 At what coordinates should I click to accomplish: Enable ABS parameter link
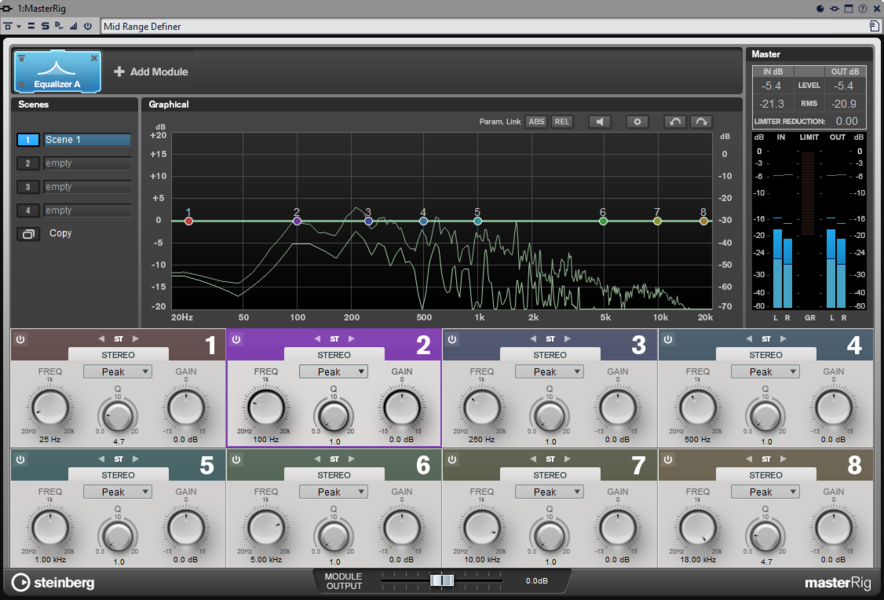pyautogui.click(x=536, y=122)
